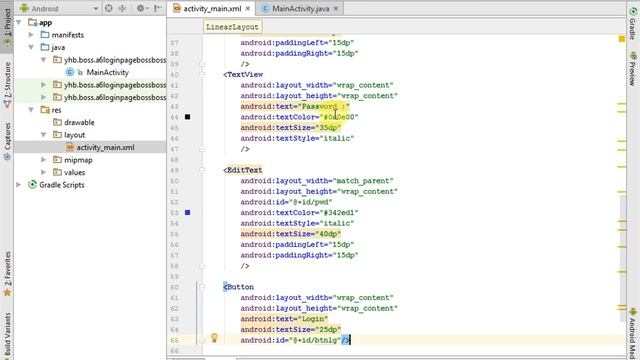Close the MainActivity.java tab

tap(336, 9)
